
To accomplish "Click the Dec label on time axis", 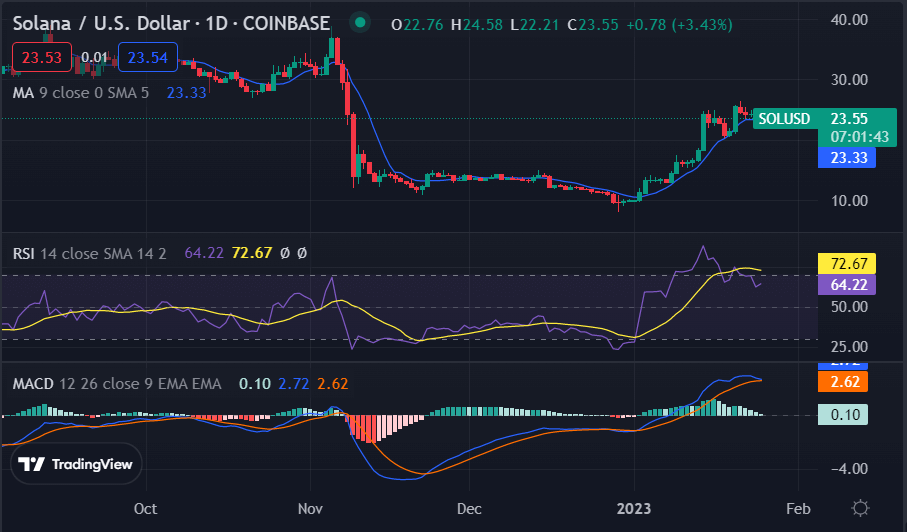I will (x=469, y=508).
